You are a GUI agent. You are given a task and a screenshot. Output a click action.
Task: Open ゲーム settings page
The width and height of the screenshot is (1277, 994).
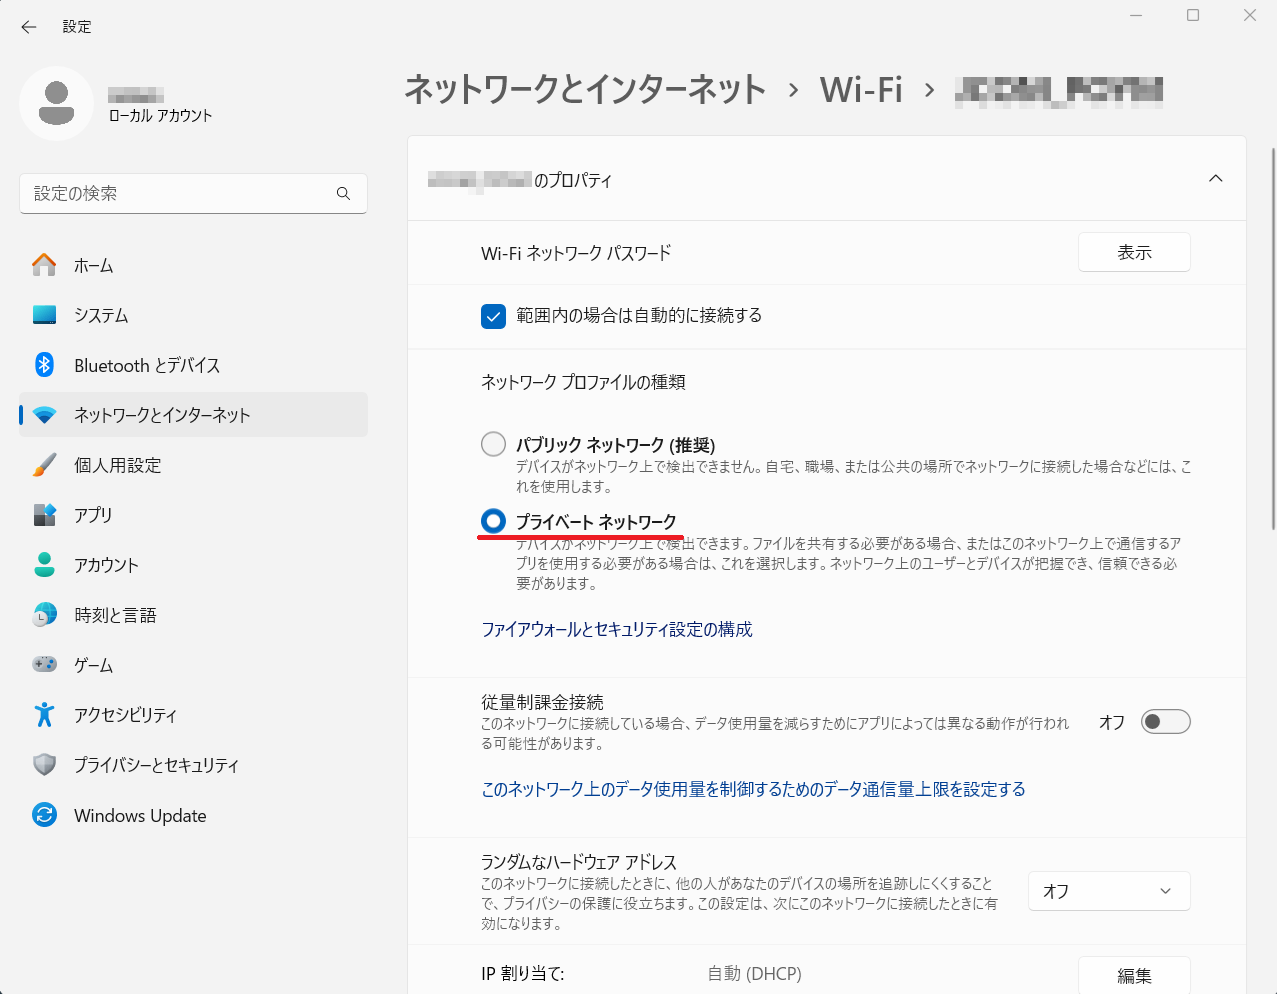pos(194,665)
